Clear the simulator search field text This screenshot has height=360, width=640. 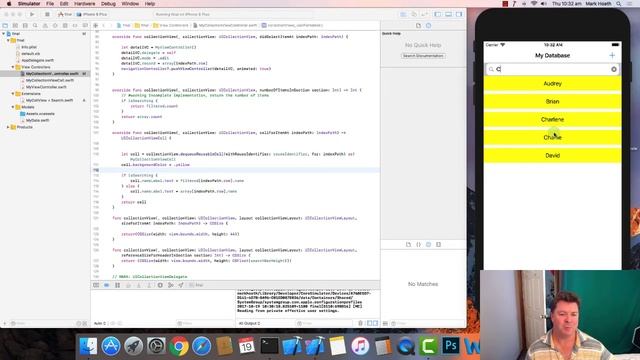tap(614, 69)
